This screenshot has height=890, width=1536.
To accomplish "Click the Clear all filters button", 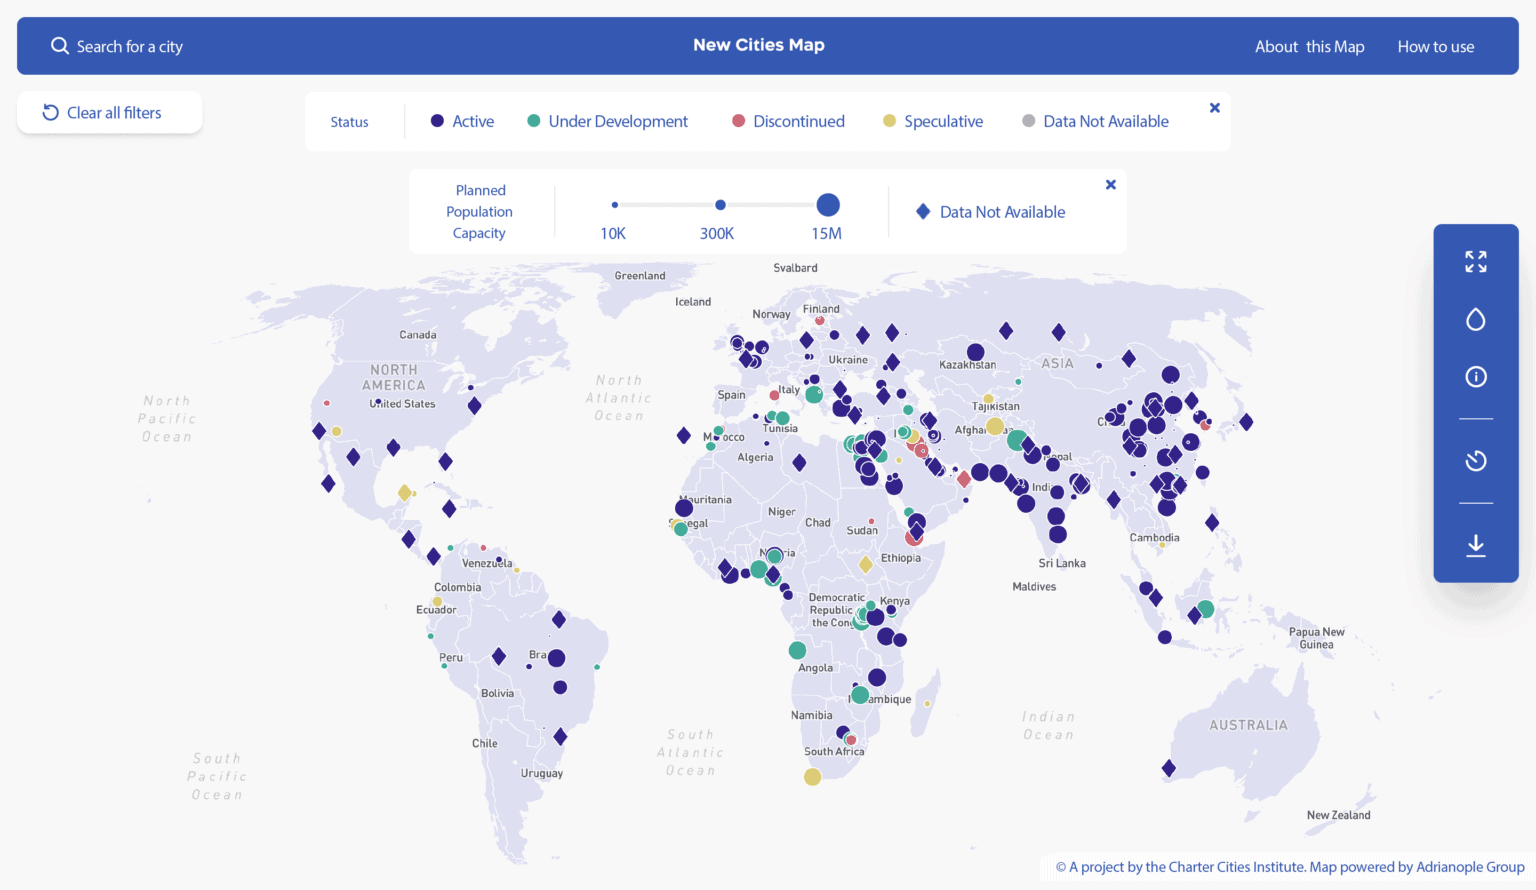I will [109, 112].
